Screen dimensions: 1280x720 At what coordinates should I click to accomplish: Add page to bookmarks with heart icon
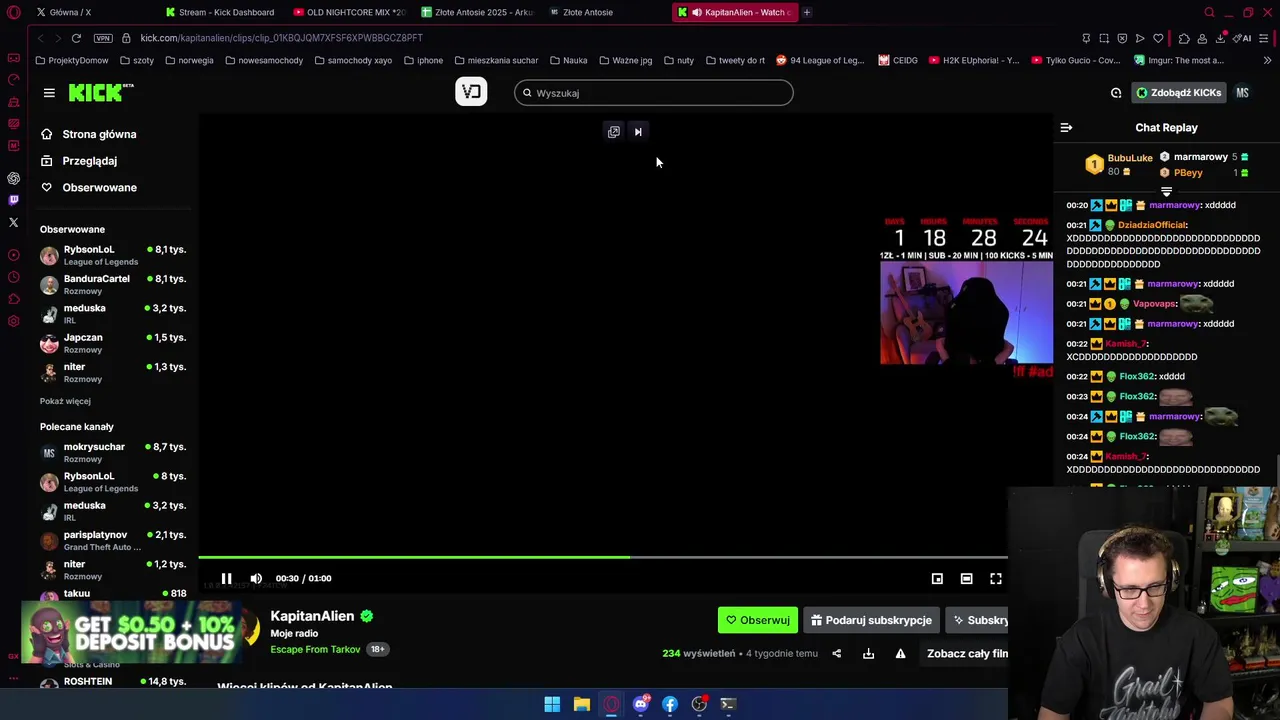pos(1158,38)
